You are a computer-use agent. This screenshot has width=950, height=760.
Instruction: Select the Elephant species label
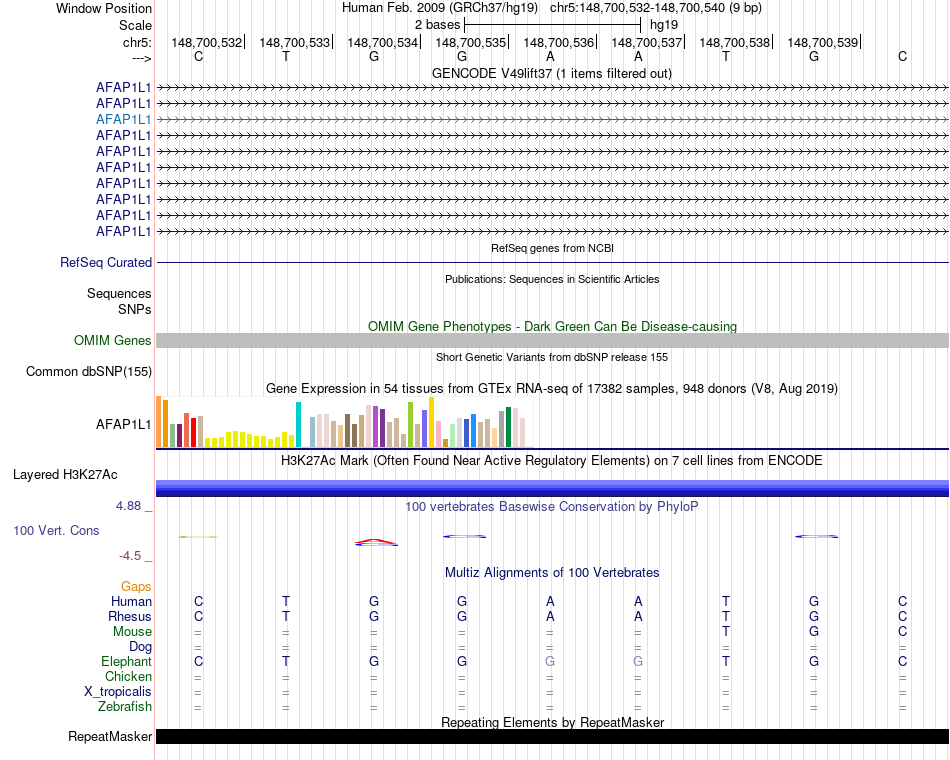click(126, 662)
